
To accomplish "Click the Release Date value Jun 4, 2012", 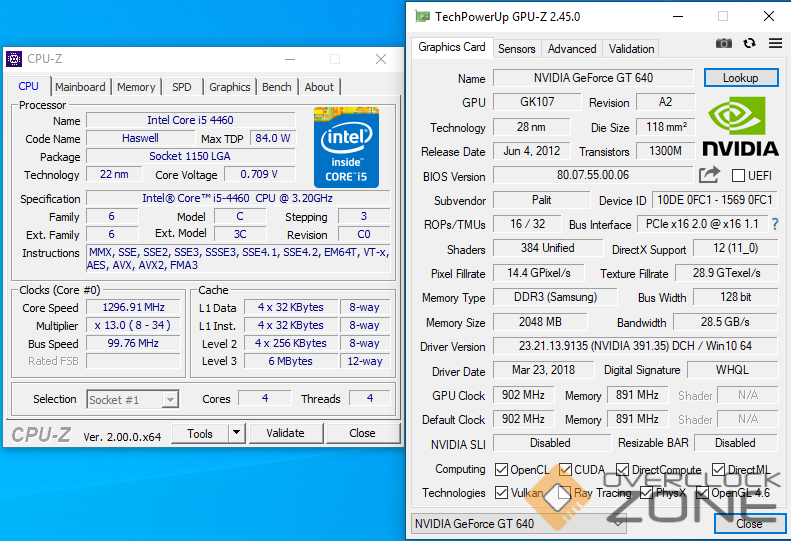I will point(532,151).
